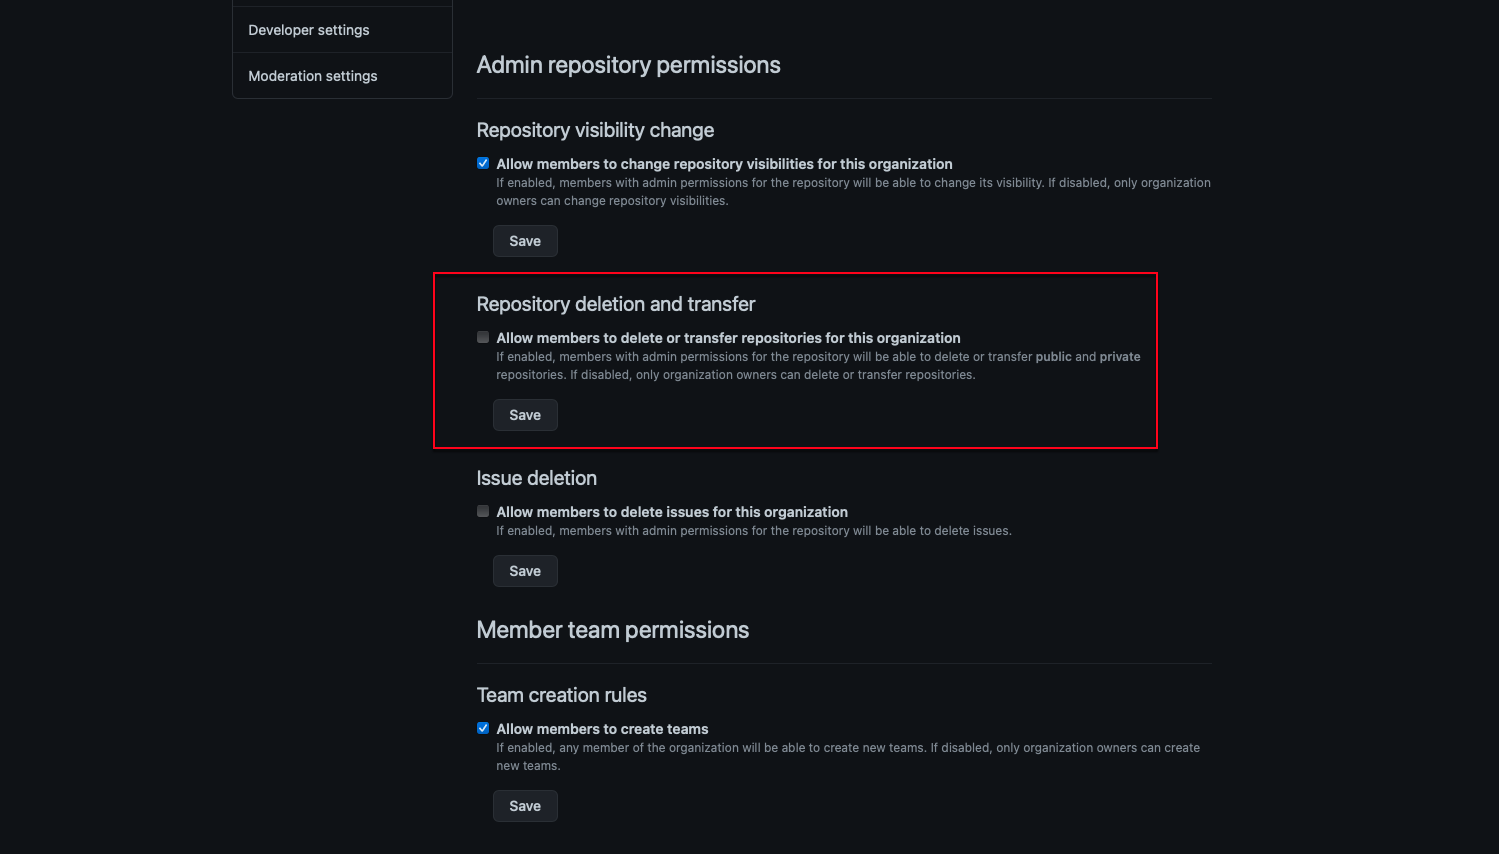The image size is (1499, 854).
Task: Click the 'Allow members to delete issues' label text
Action: coord(672,512)
